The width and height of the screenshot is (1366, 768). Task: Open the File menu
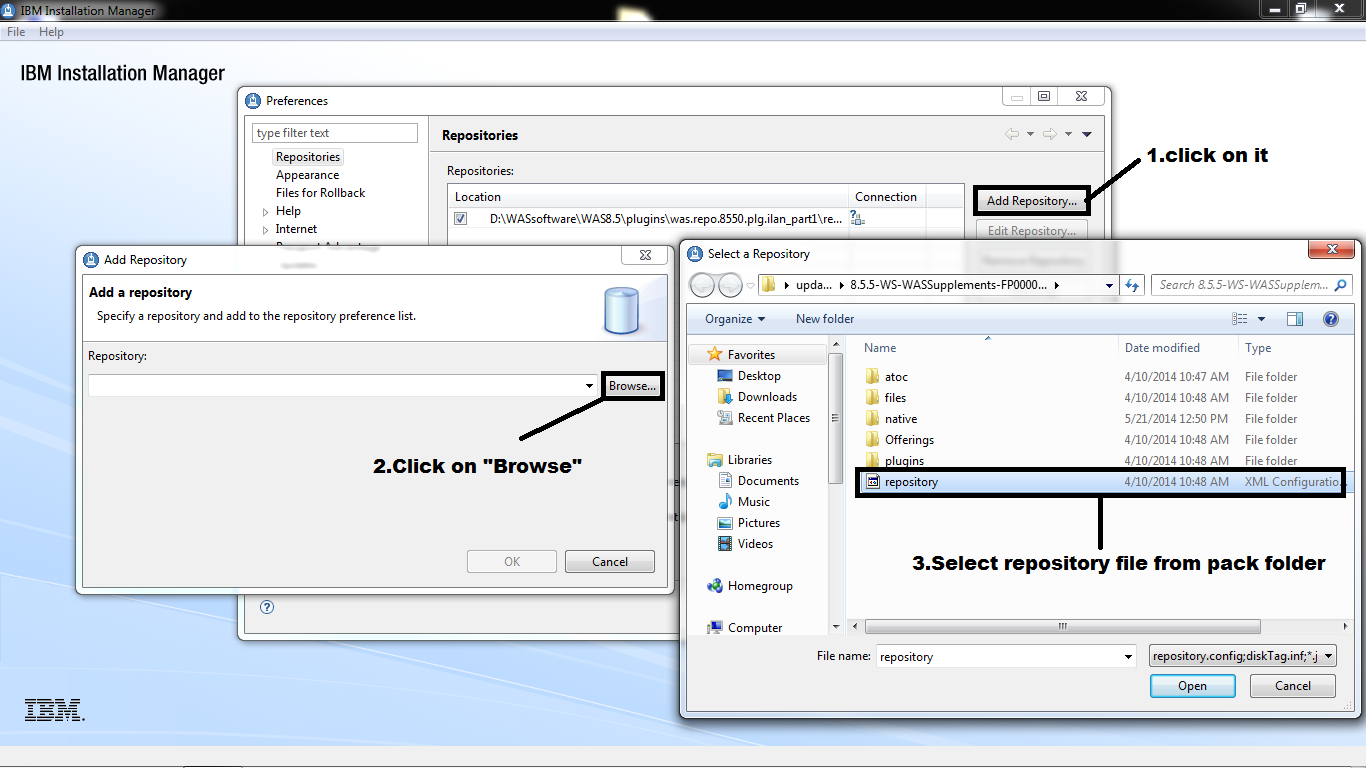[15, 31]
